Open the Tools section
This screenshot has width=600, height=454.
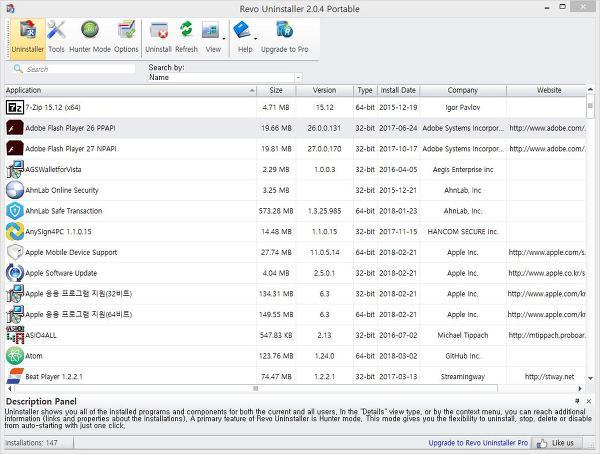point(56,38)
